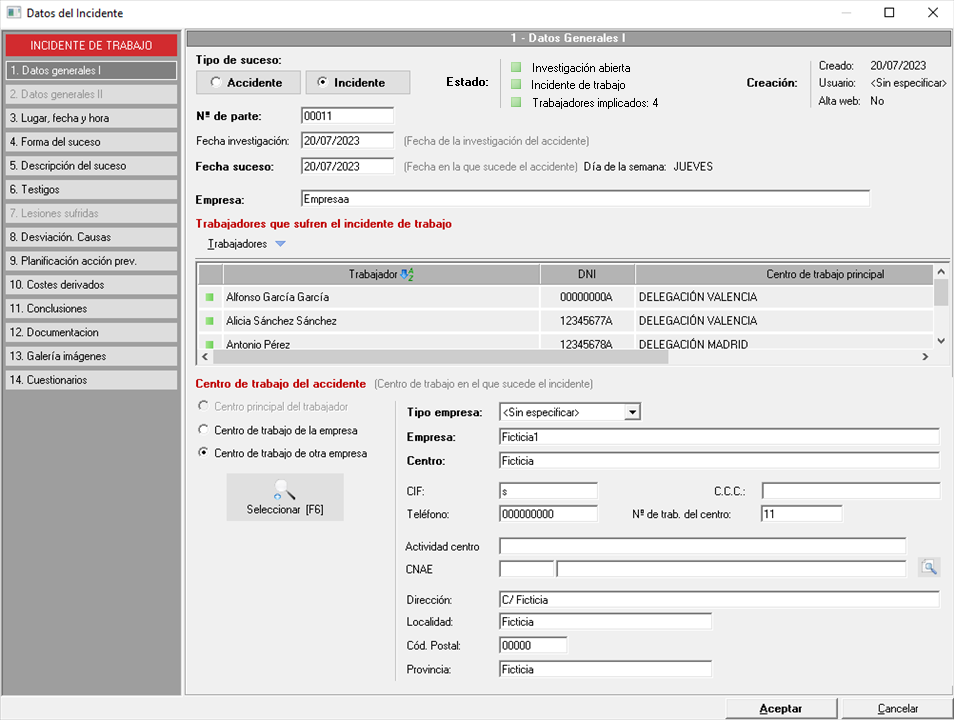Open section 3. Lugar, fecha y hora

tap(91, 118)
